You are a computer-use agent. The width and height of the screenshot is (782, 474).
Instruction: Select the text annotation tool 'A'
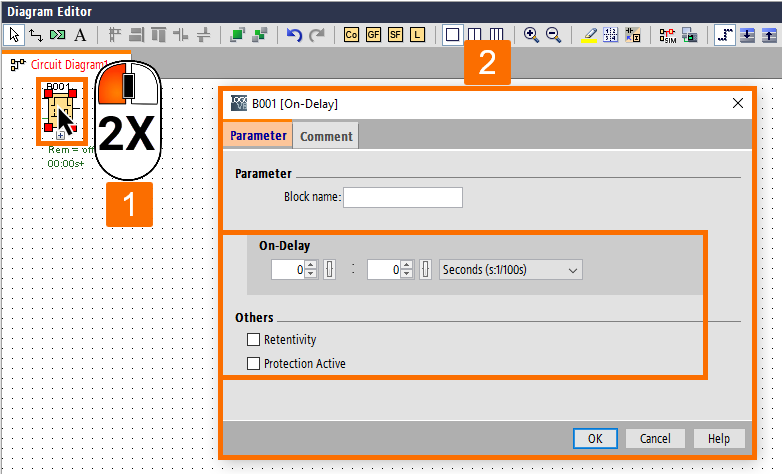pyautogui.click(x=80, y=35)
